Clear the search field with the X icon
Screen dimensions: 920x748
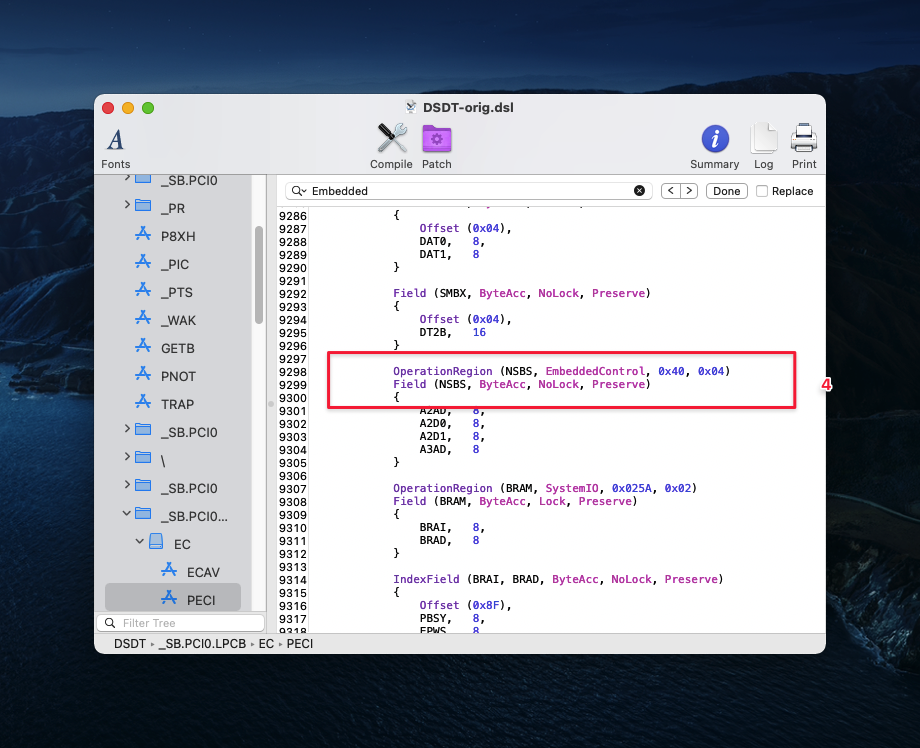640,191
